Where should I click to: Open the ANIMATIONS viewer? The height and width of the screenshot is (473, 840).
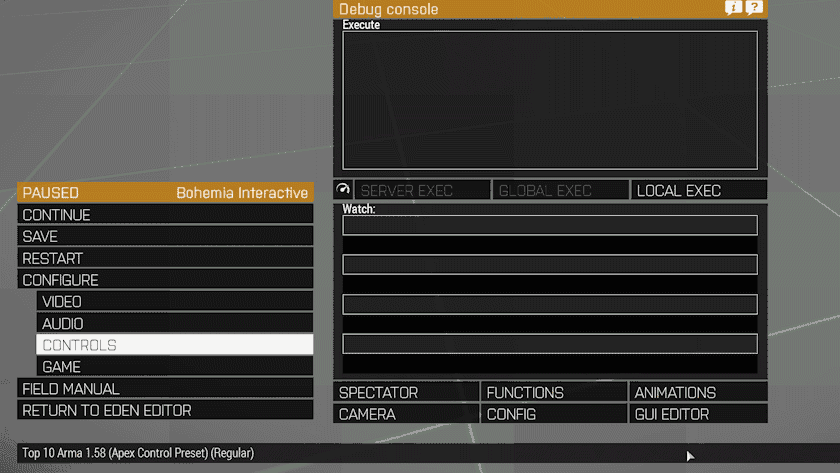[x=698, y=392]
